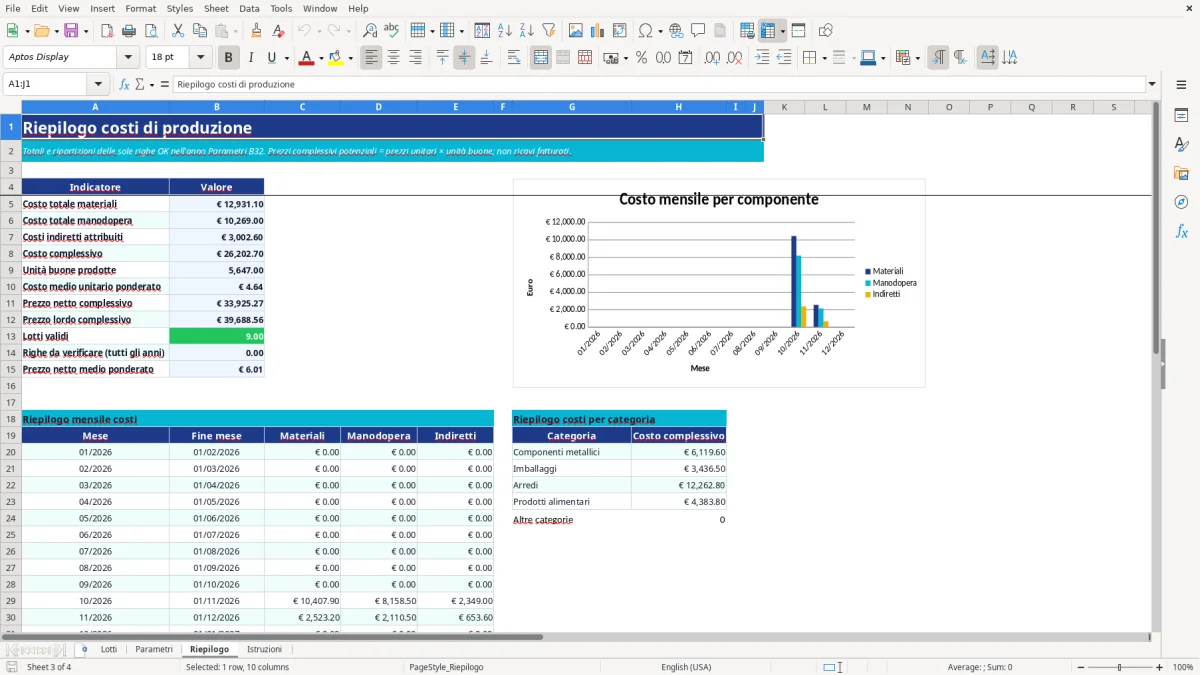Toggle Wrap Text
Image resolution: width=1200 pixels, height=675 pixels.
(x=514, y=58)
